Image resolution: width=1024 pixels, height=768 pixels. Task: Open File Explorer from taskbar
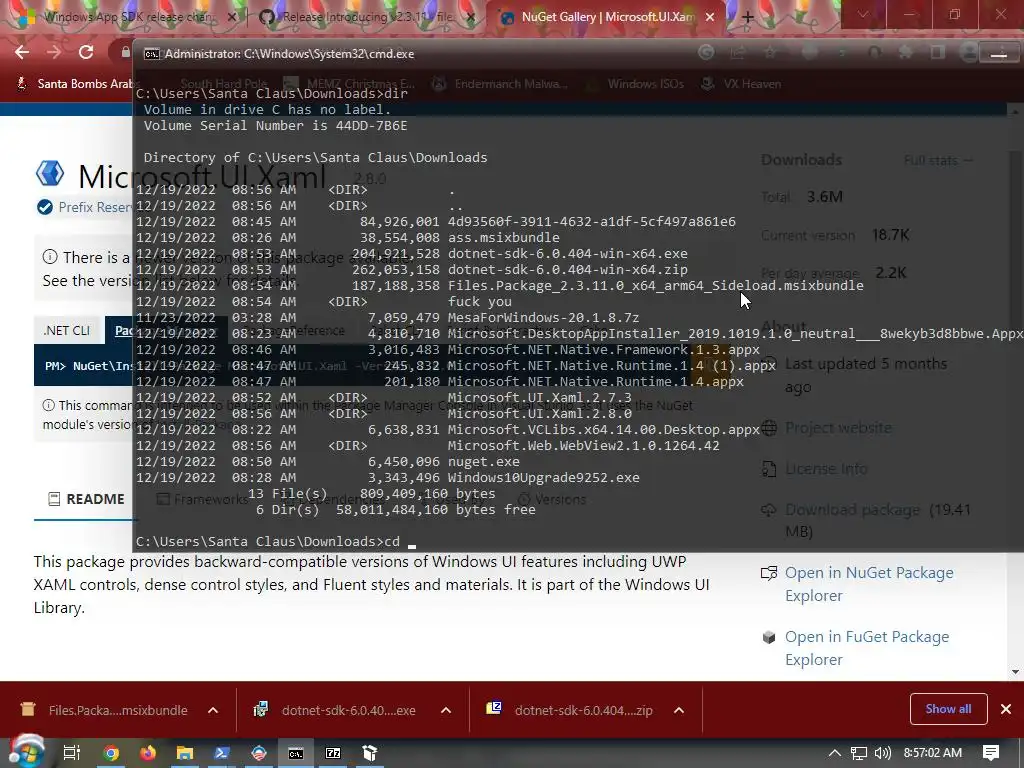185,753
